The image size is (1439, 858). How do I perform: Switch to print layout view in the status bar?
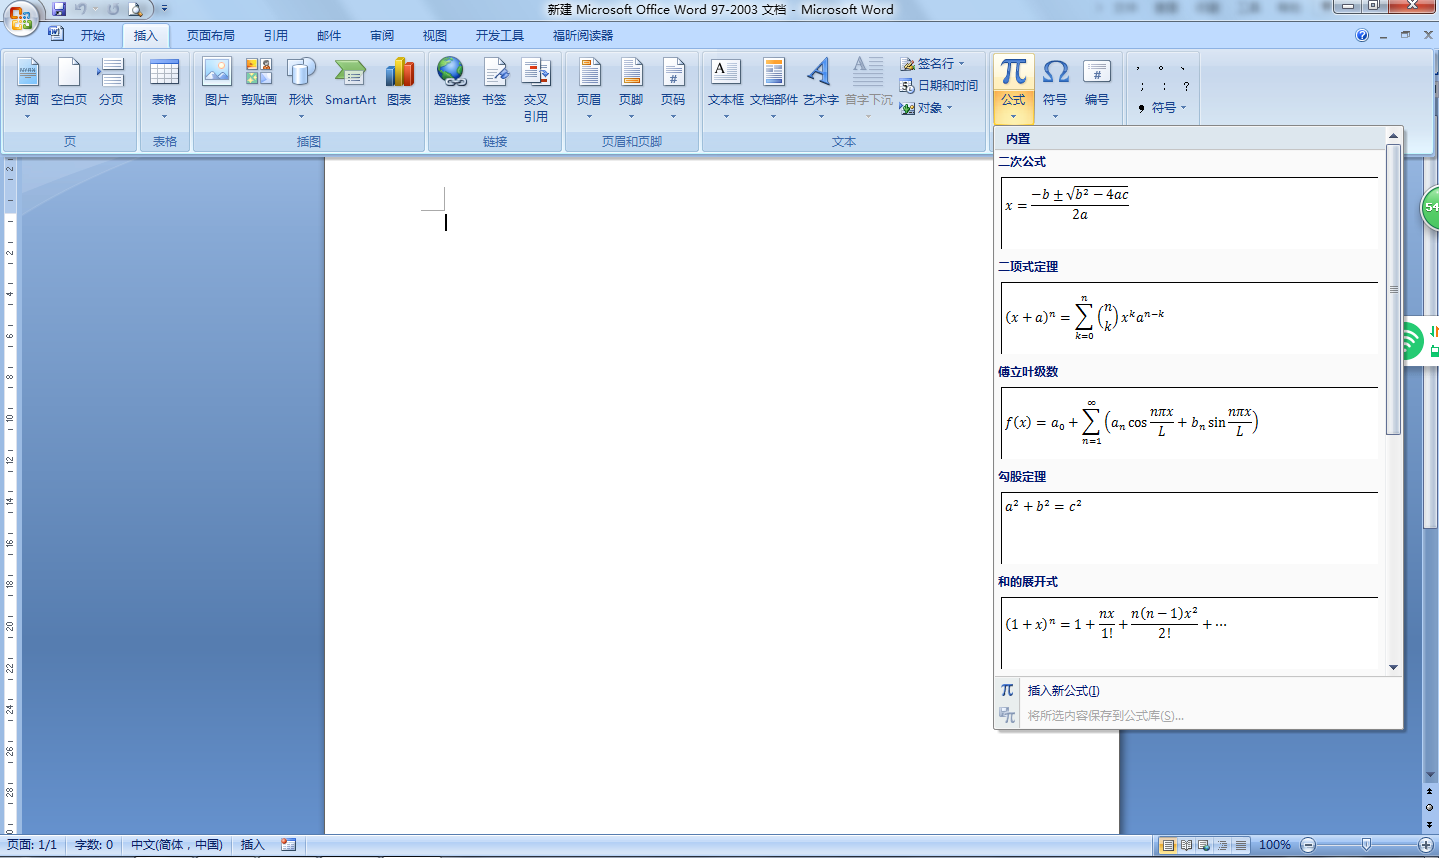pos(1167,845)
